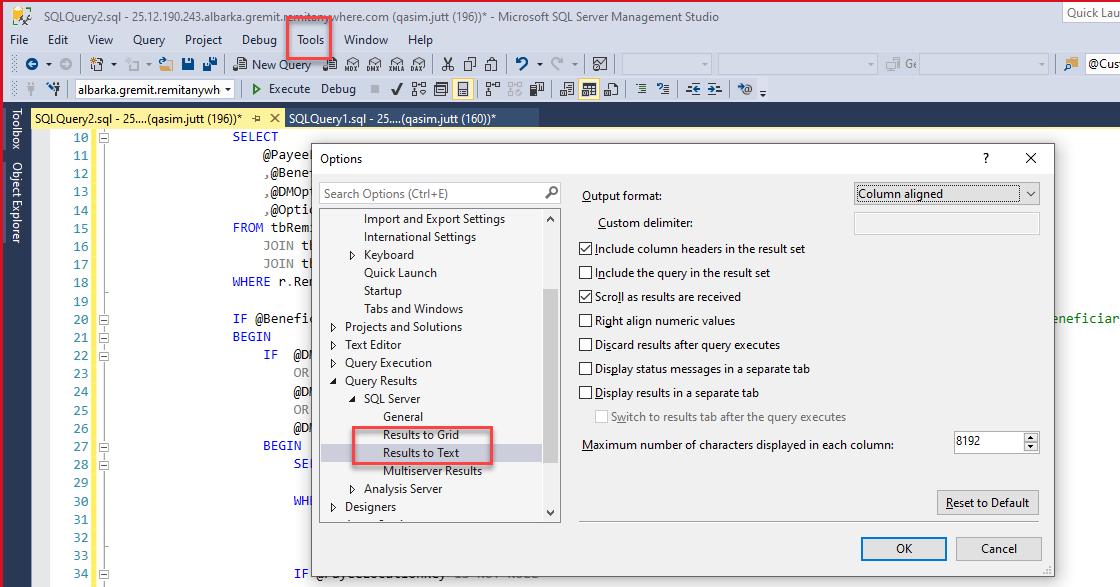
Task: Click Cancel in the Options dialog
Action: click(x=999, y=548)
